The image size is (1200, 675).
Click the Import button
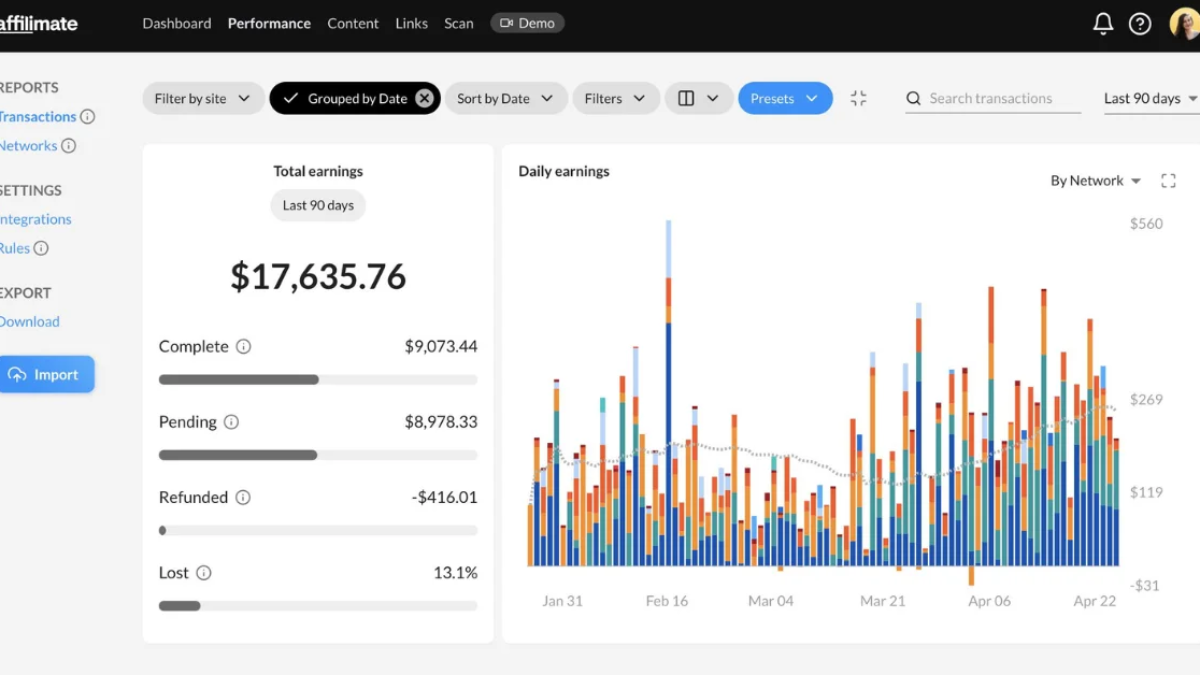click(47, 375)
